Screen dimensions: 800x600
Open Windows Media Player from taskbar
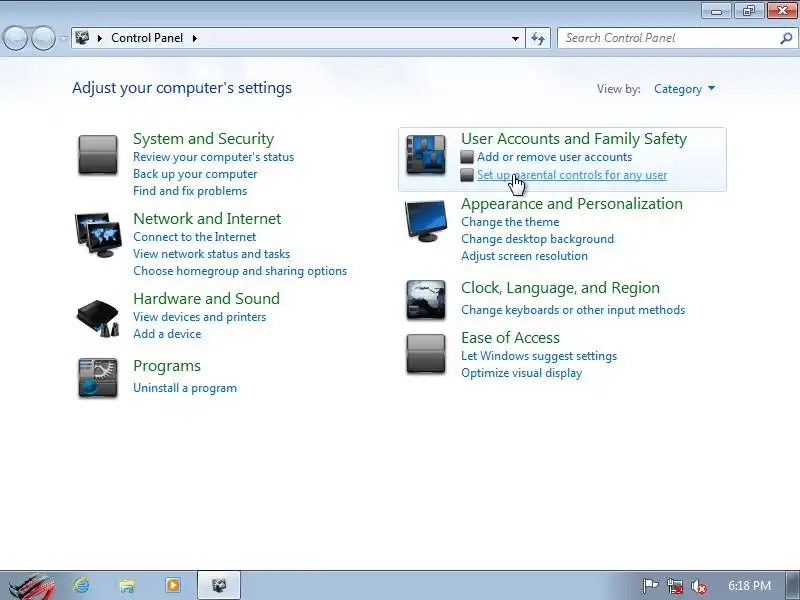point(173,585)
